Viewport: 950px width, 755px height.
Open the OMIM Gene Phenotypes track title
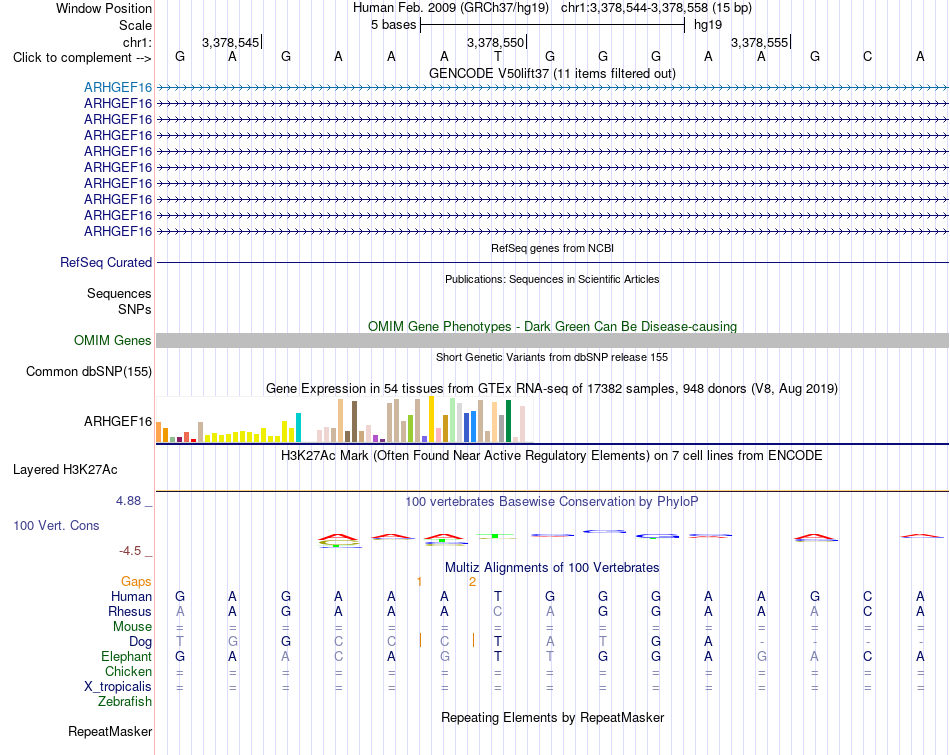point(552,327)
